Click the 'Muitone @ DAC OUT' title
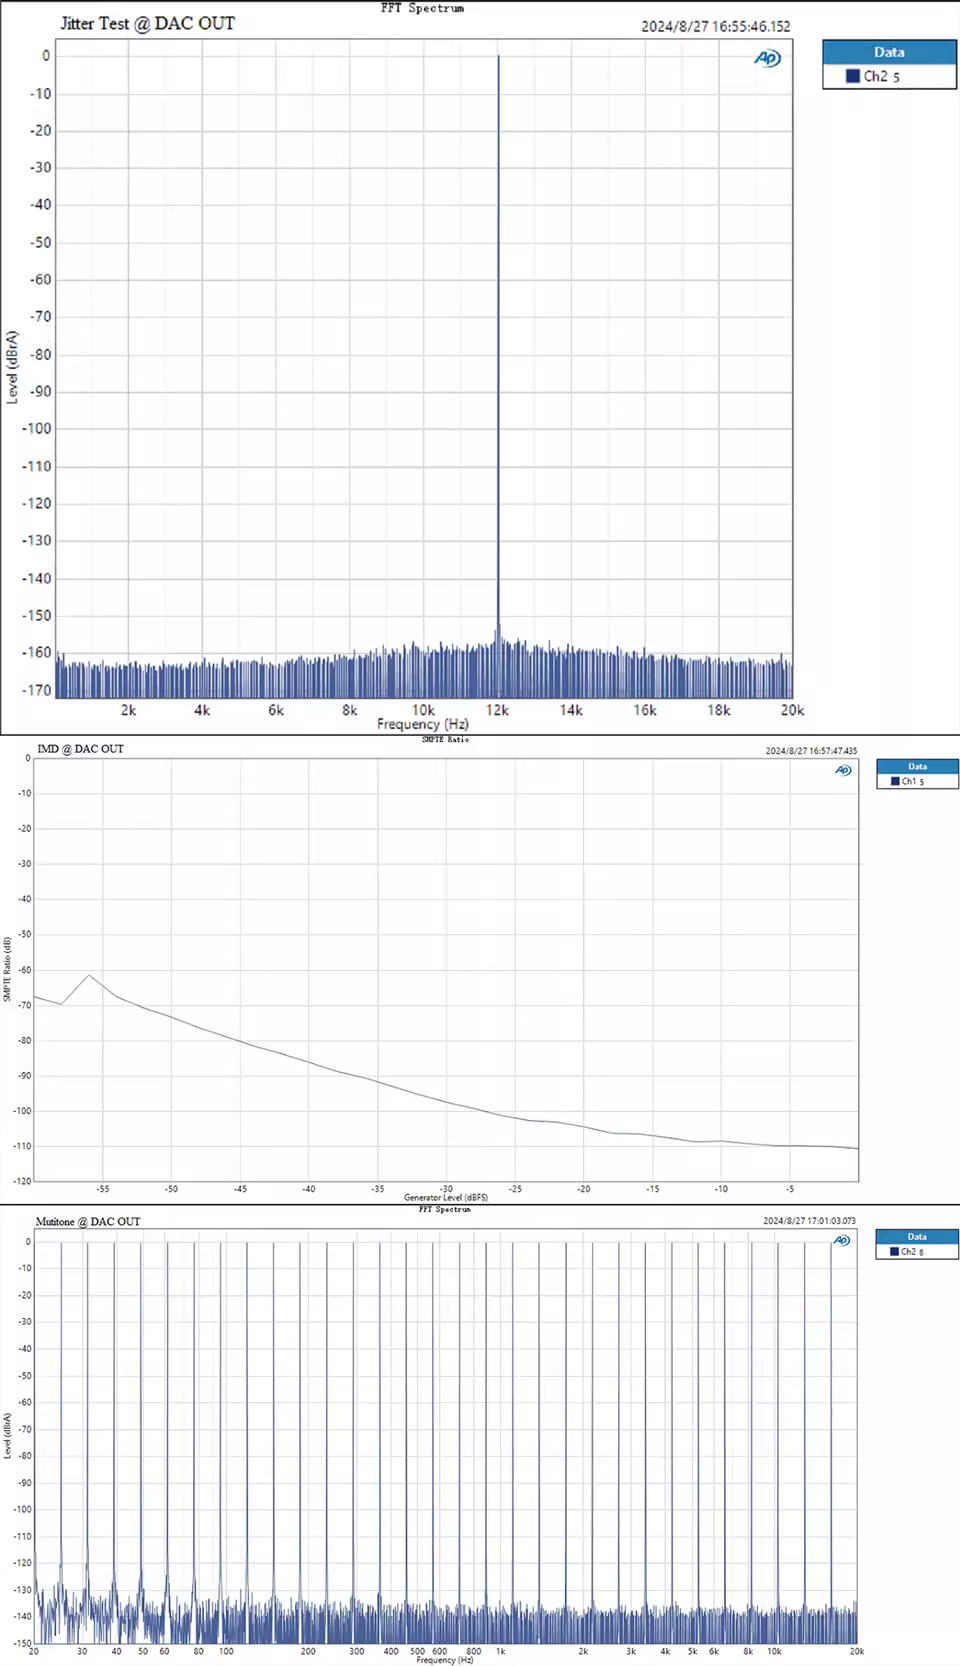The image size is (960, 1666). point(88,1221)
